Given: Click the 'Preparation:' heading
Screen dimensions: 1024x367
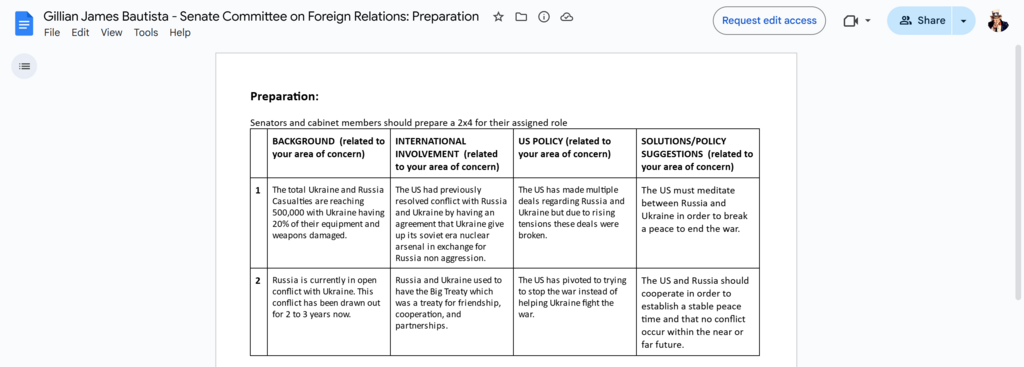Looking at the screenshot, I should click(x=284, y=96).
